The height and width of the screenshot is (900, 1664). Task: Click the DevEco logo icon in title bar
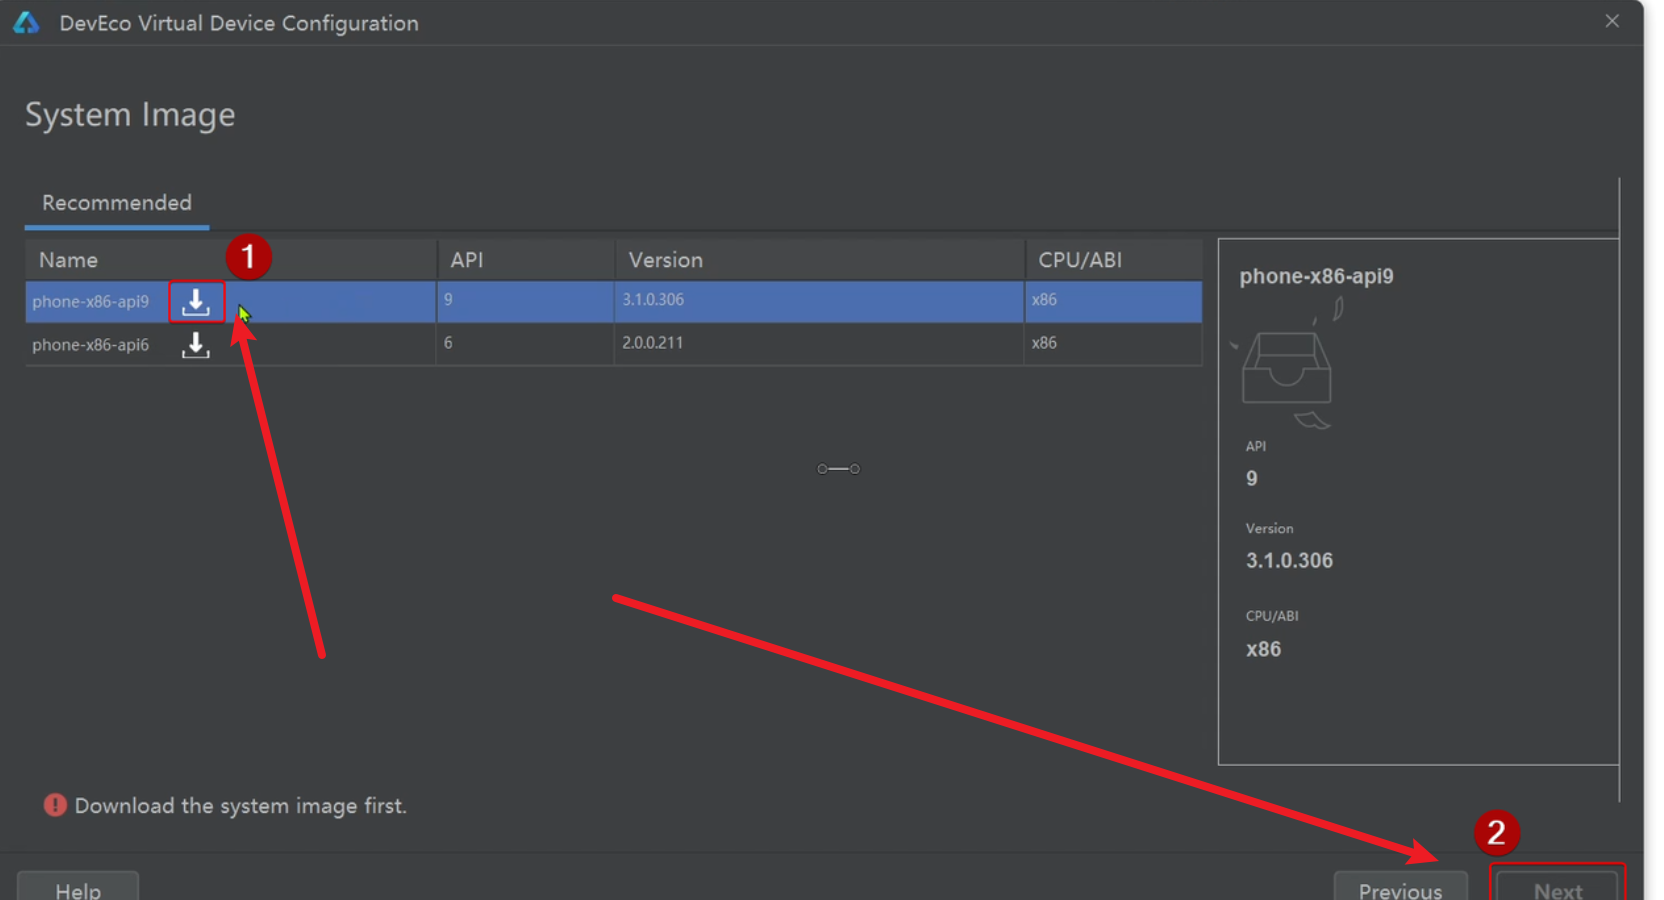[27, 22]
